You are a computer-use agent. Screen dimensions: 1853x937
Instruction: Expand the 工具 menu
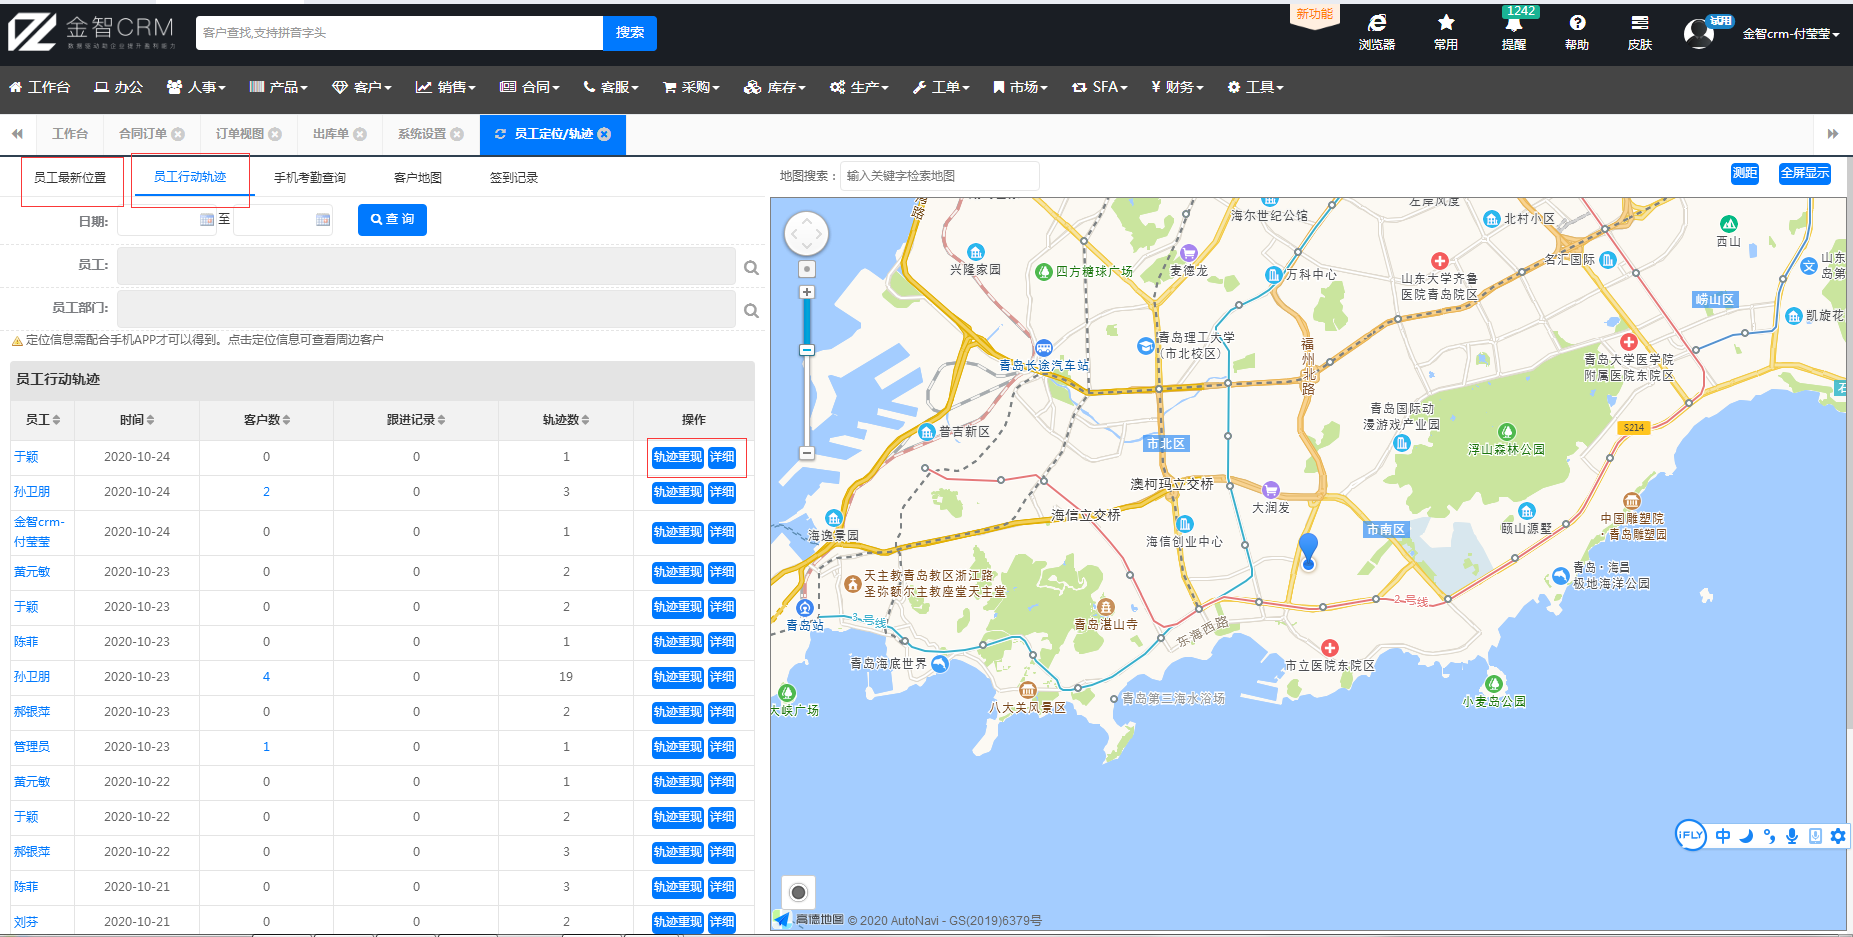(1256, 87)
